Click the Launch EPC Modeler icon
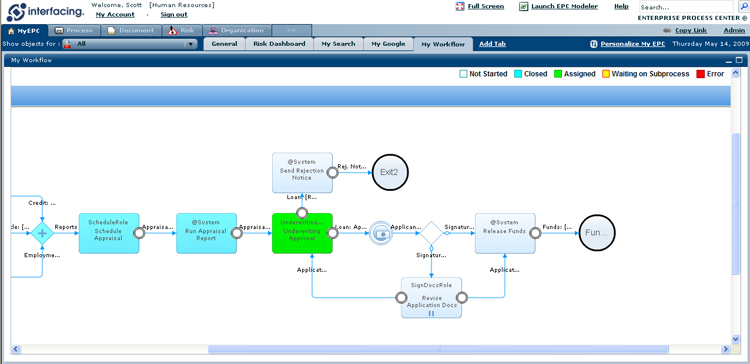 coord(524,7)
